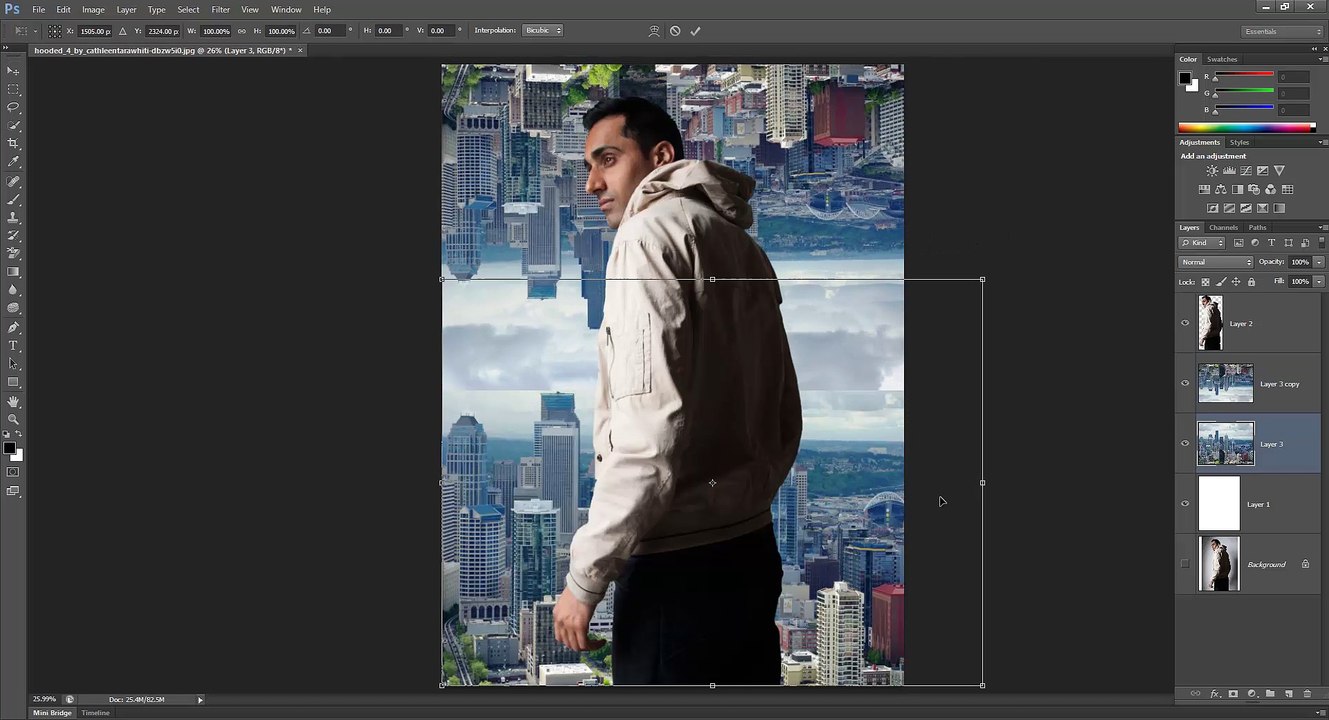Select the Zoom tool in toolbar
Viewport: 1329px width, 720px height.
tap(13, 419)
